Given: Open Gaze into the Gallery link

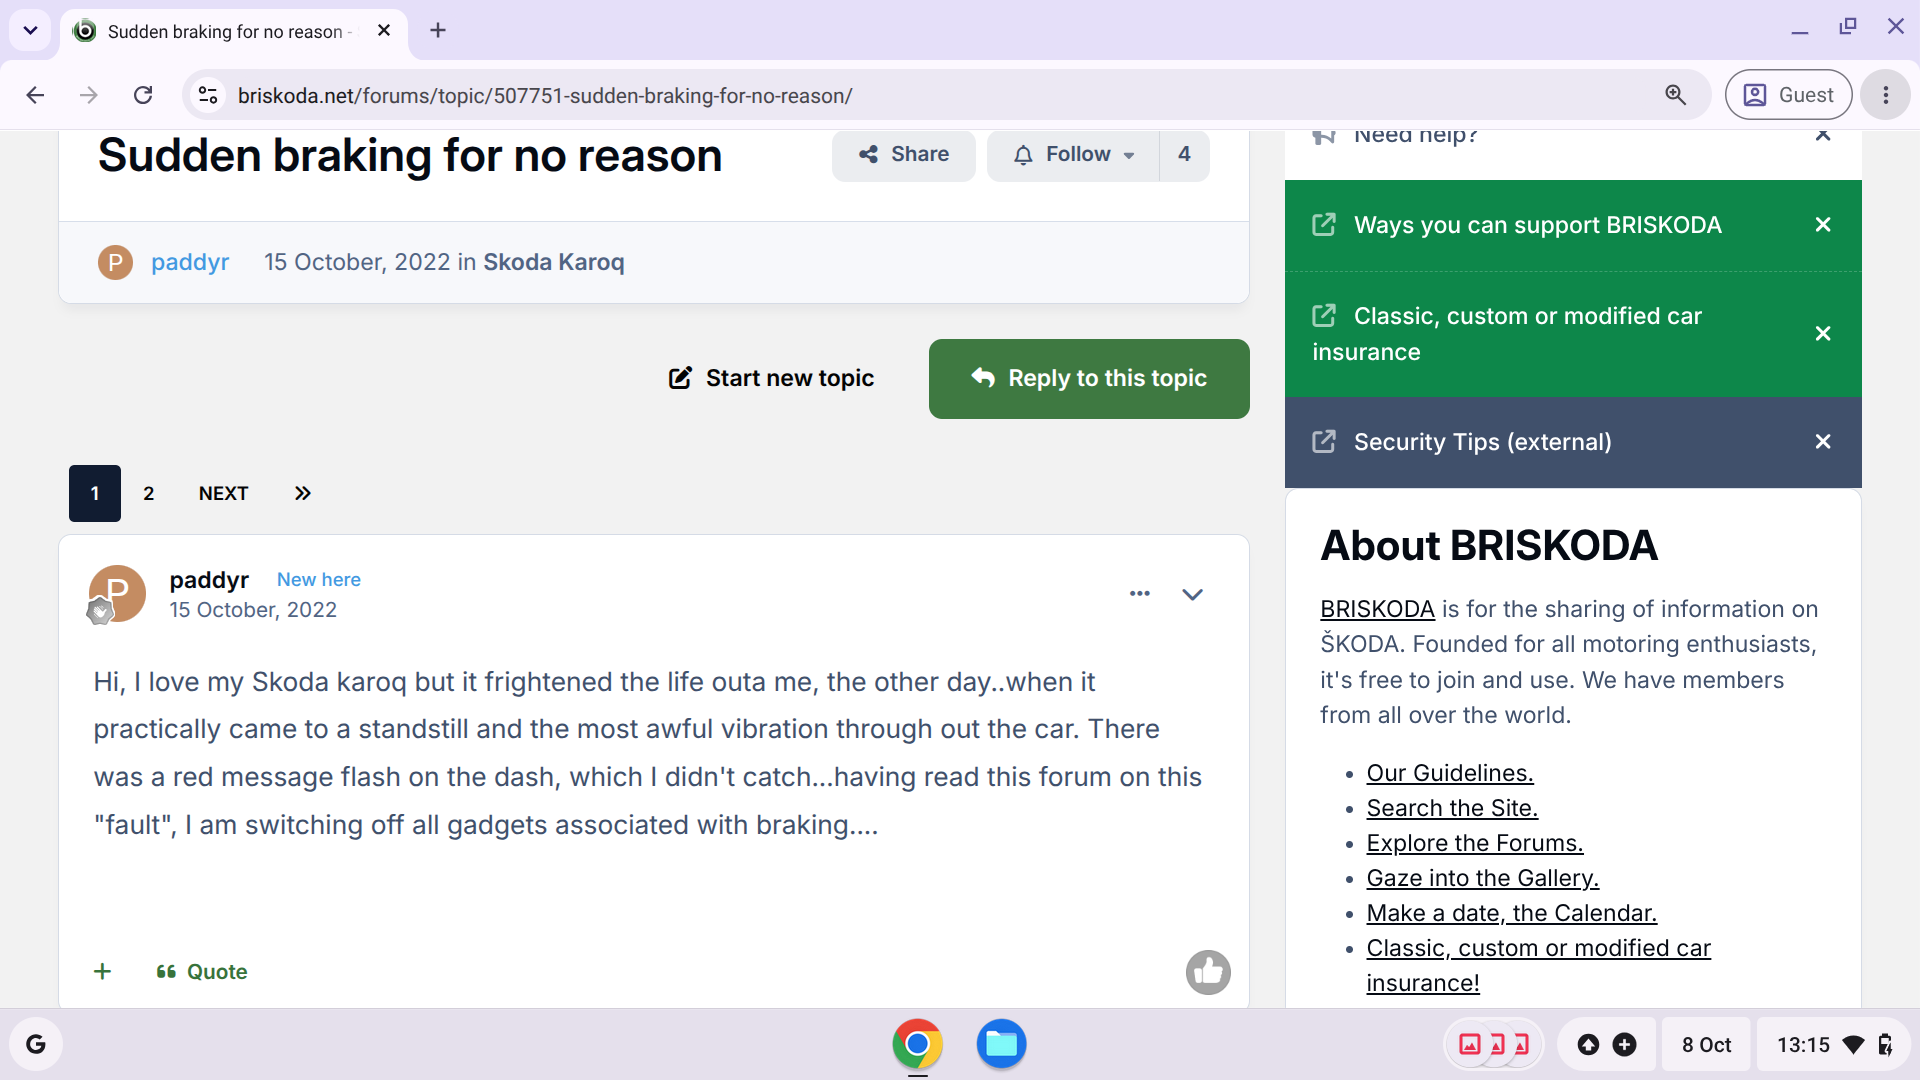Looking at the screenshot, I should 1483,878.
